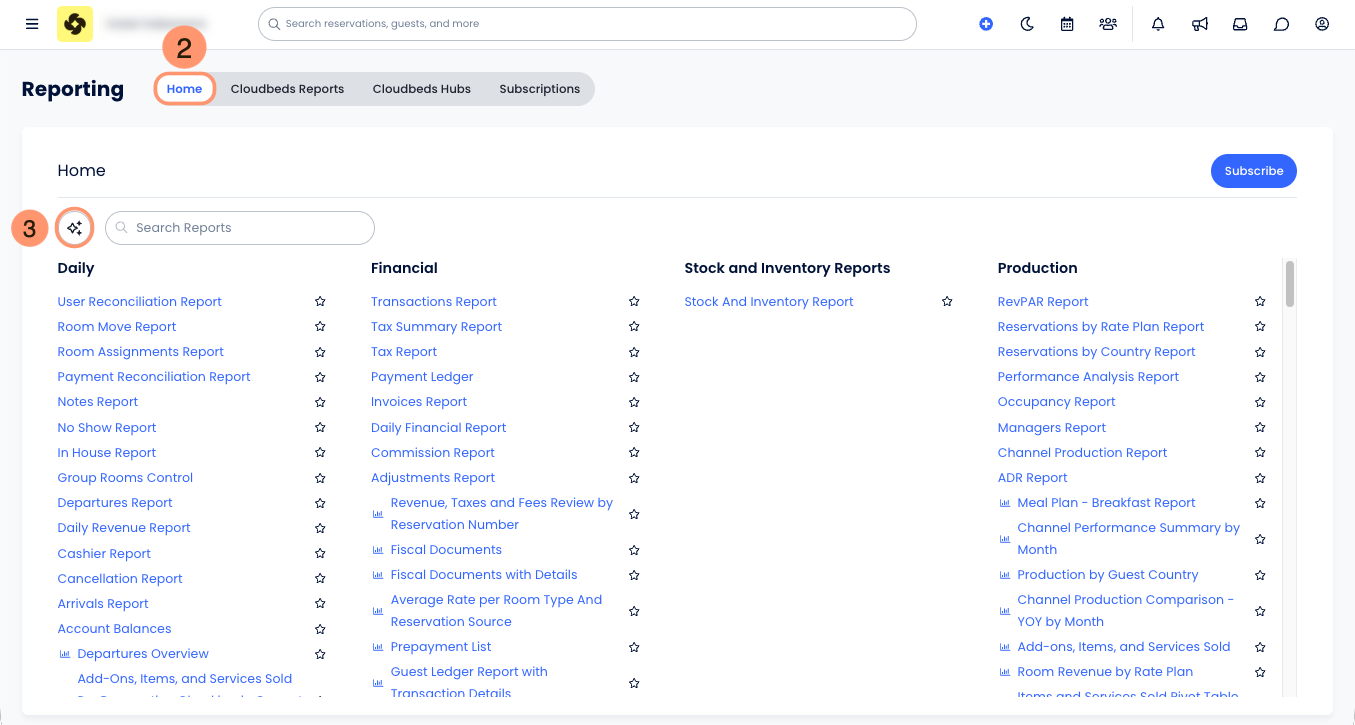Star the Transactions Report as favorite

(x=634, y=301)
